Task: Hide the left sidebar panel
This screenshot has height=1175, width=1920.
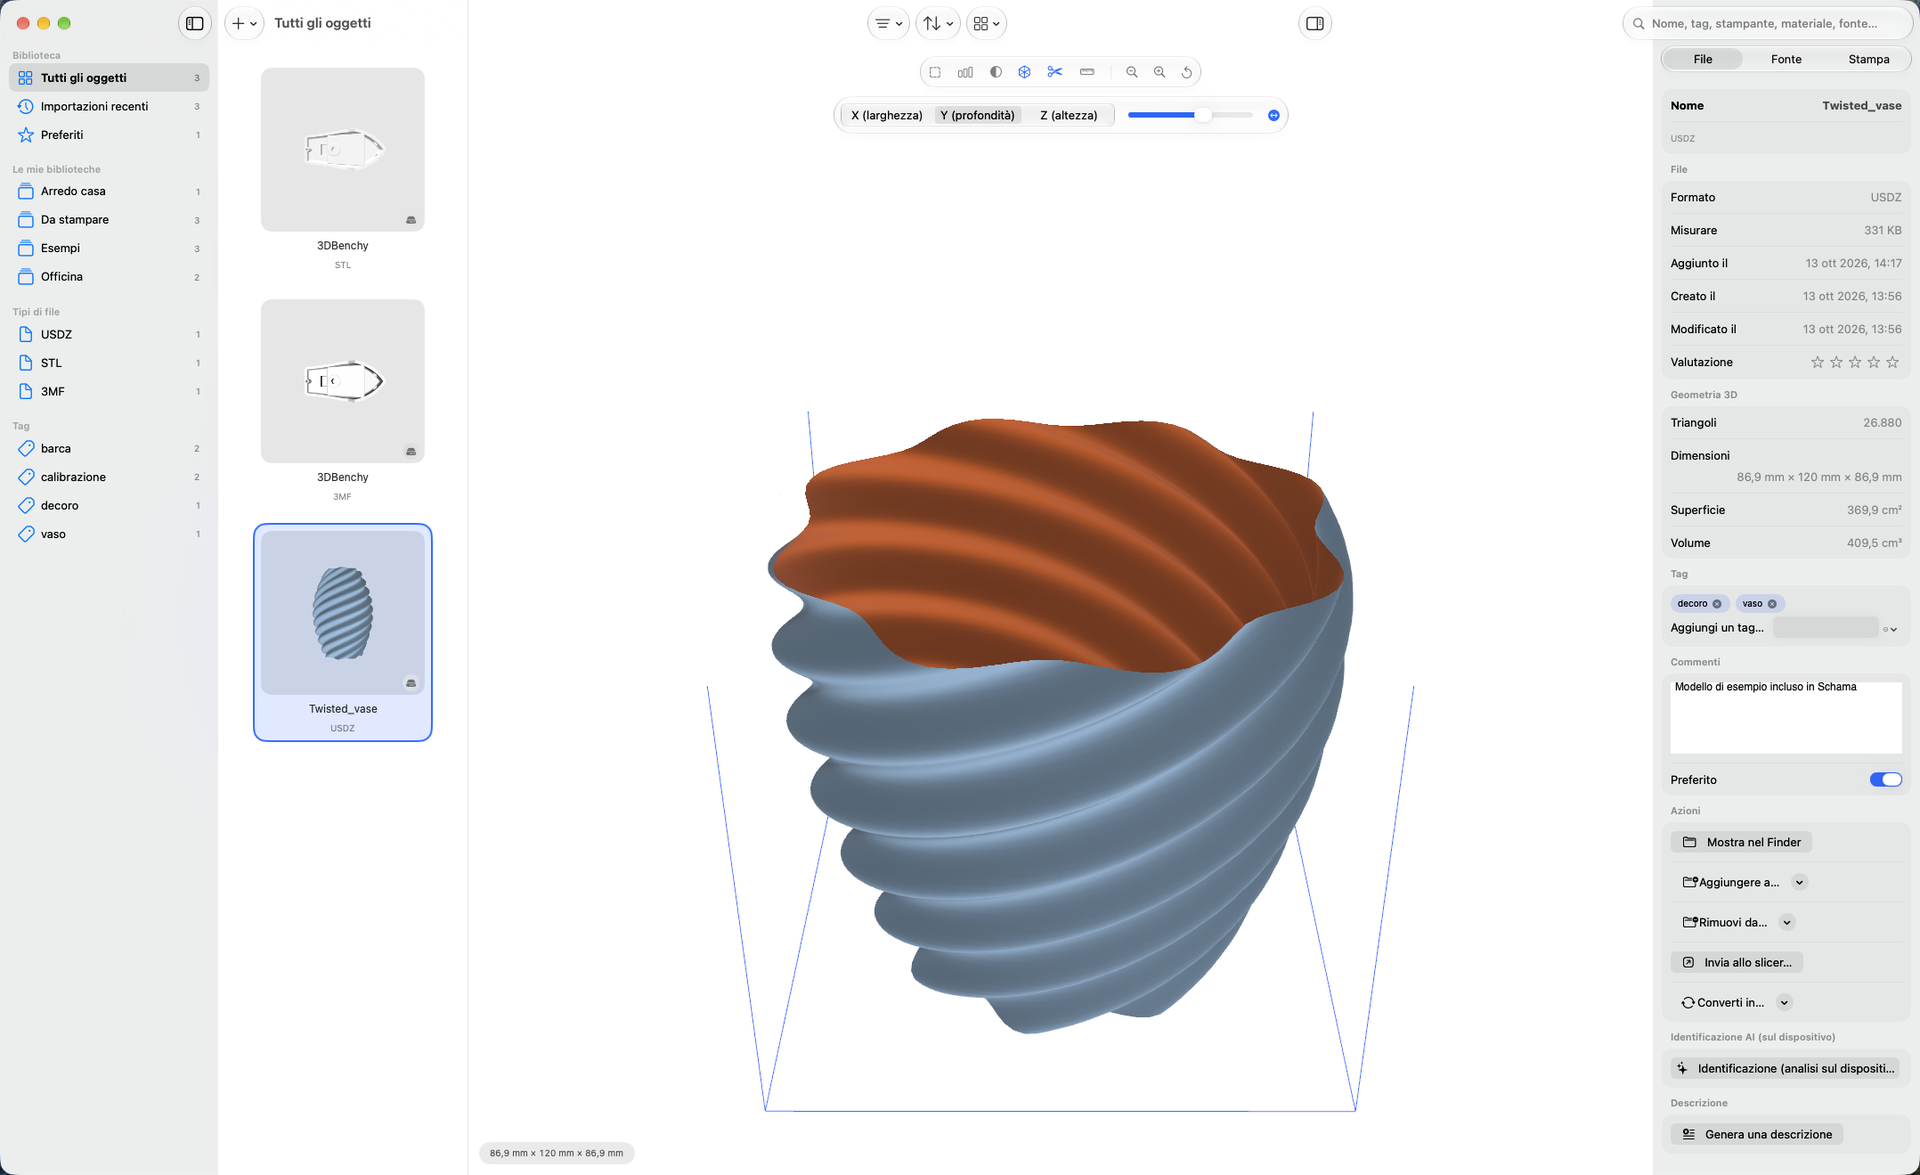Action: point(195,23)
